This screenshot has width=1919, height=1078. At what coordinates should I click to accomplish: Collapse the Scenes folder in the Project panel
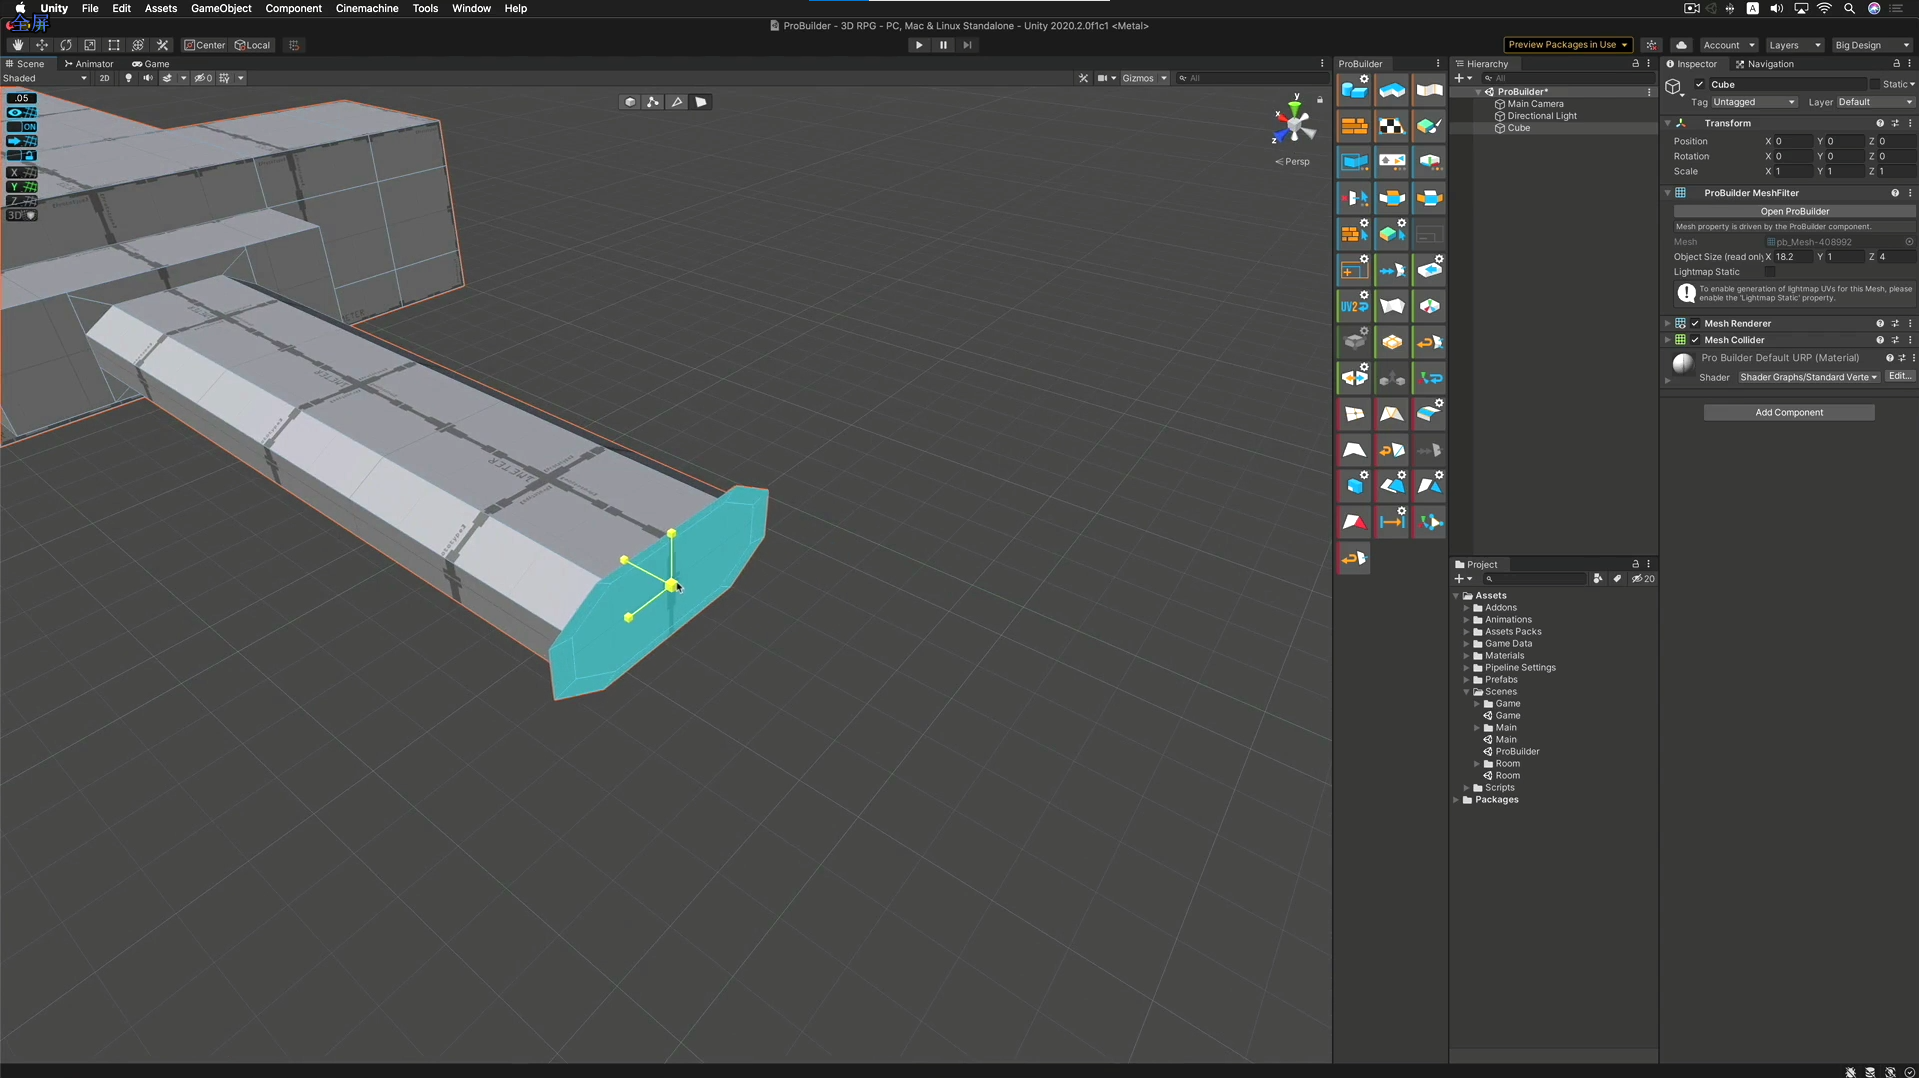click(x=1467, y=691)
